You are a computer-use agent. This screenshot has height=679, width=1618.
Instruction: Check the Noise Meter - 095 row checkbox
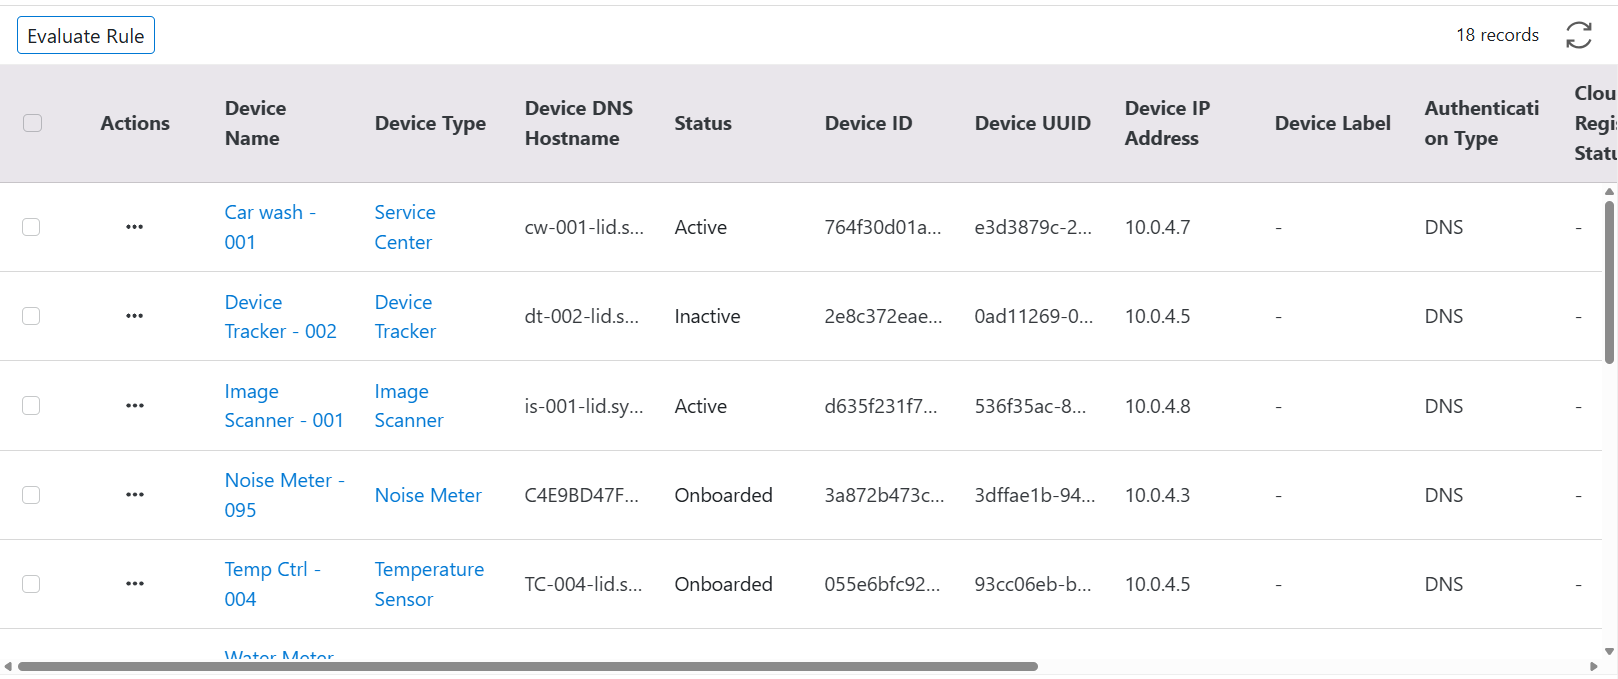point(32,495)
